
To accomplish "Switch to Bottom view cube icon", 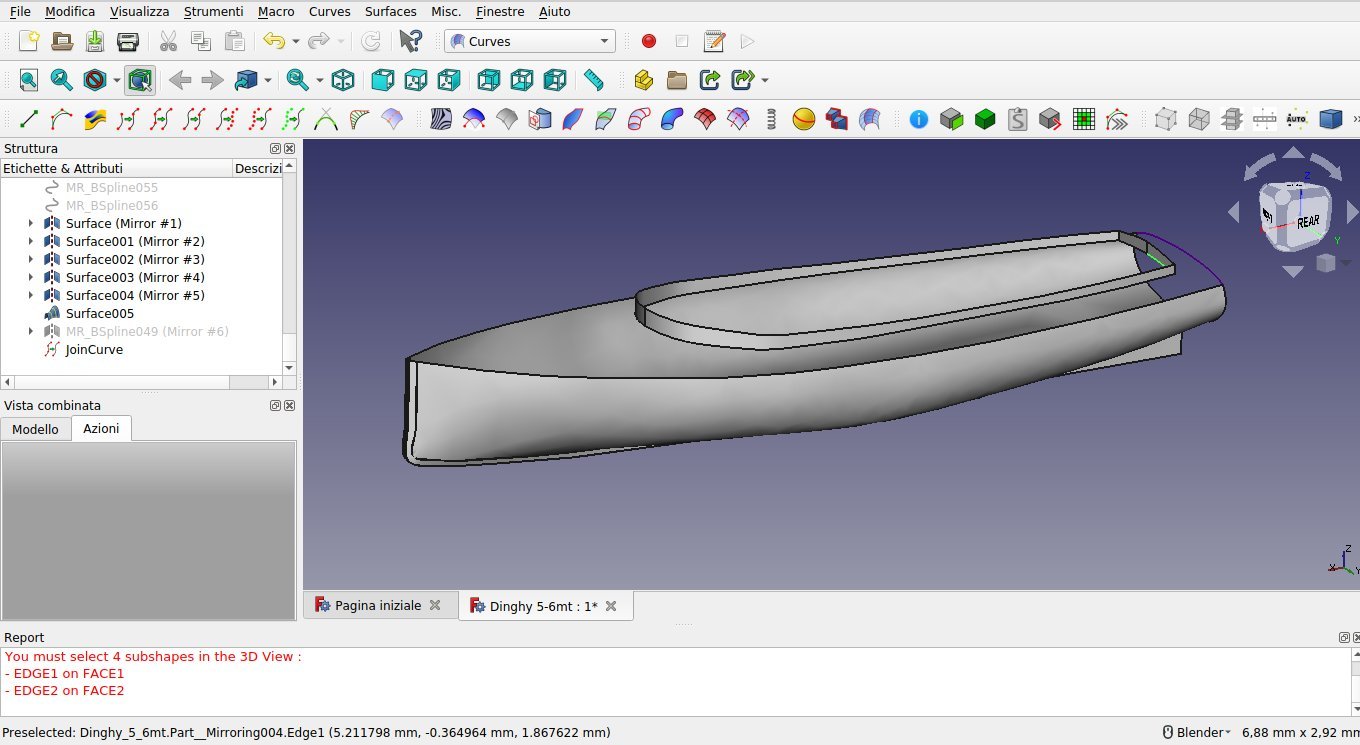I will (522, 80).
